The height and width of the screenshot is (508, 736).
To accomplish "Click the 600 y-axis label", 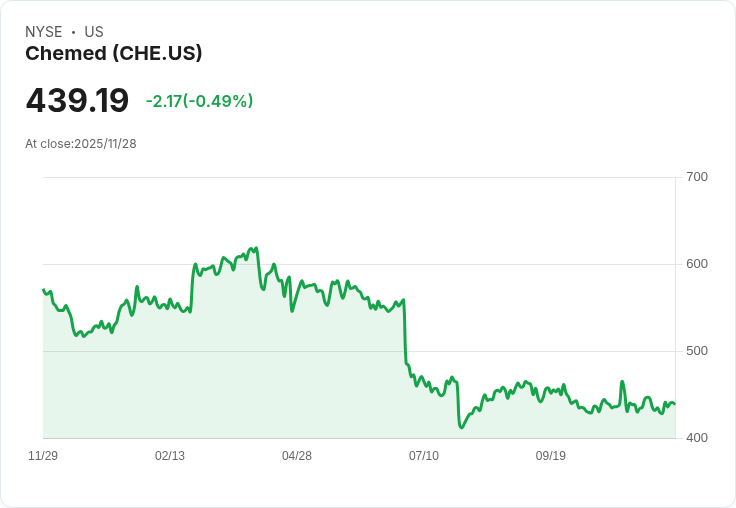I will coord(697,264).
